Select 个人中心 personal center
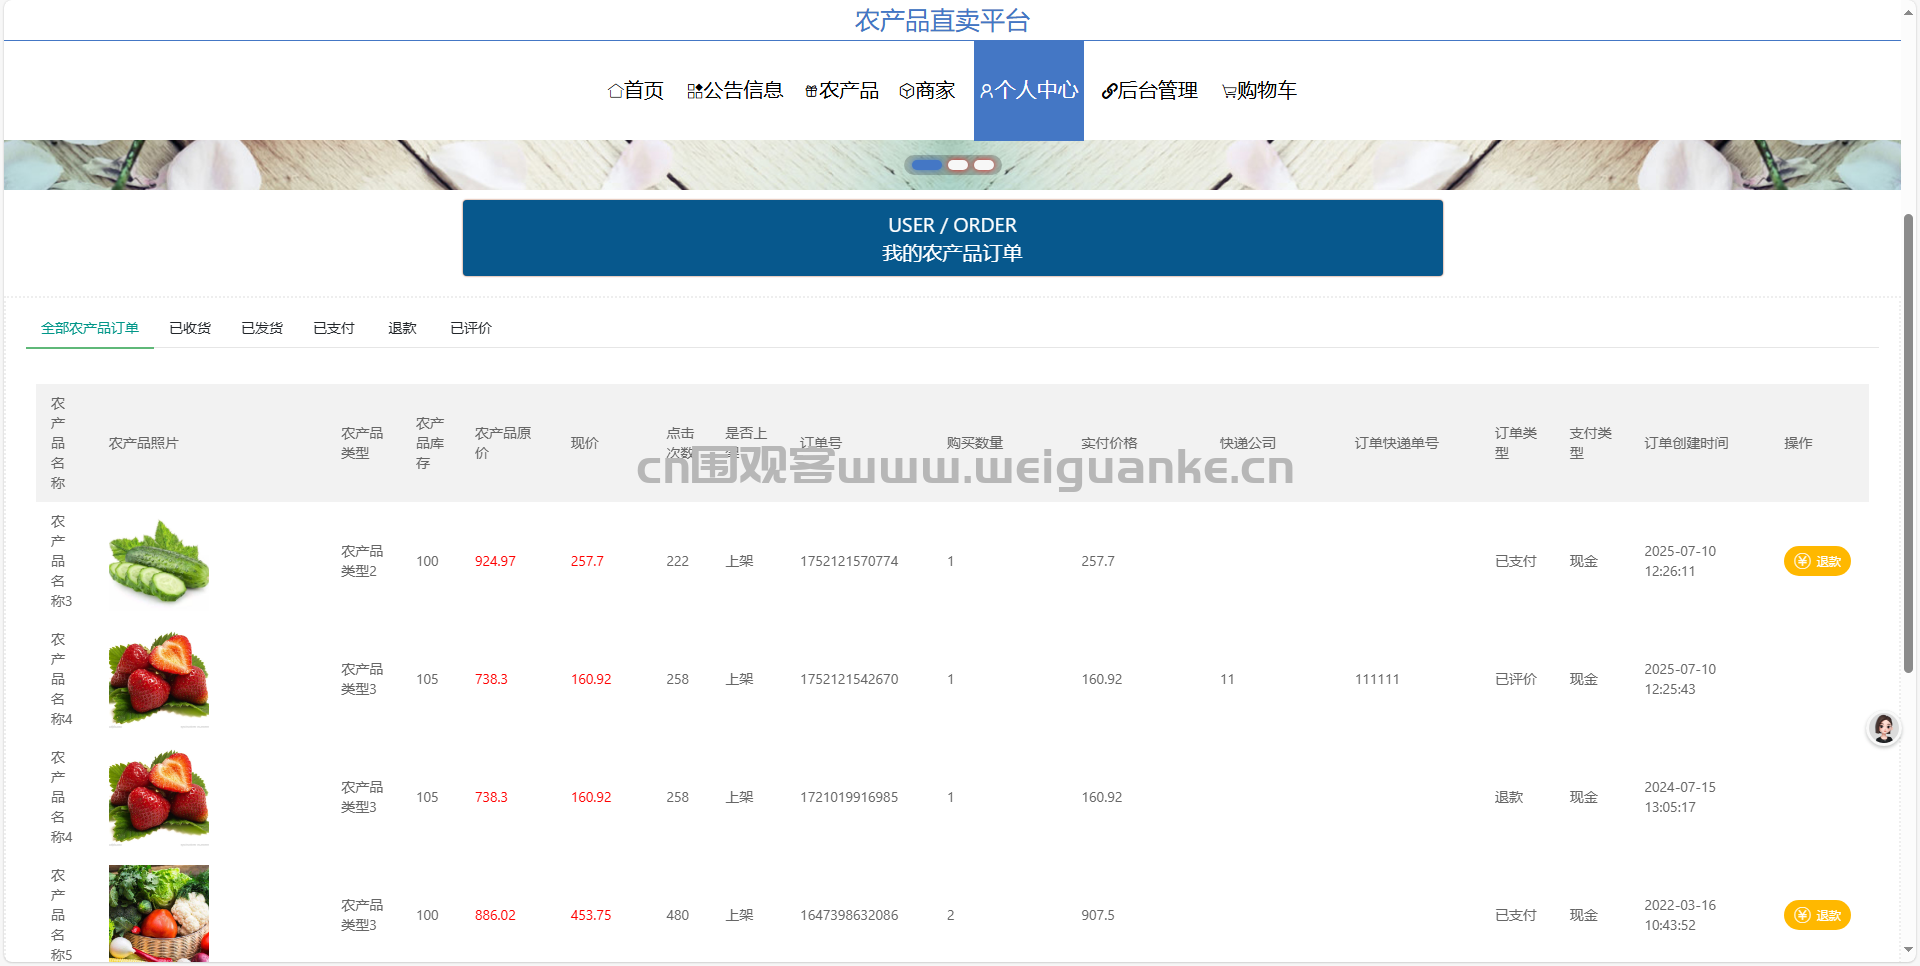Image resolution: width=1920 pixels, height=966 pixels. (1029, 90)
